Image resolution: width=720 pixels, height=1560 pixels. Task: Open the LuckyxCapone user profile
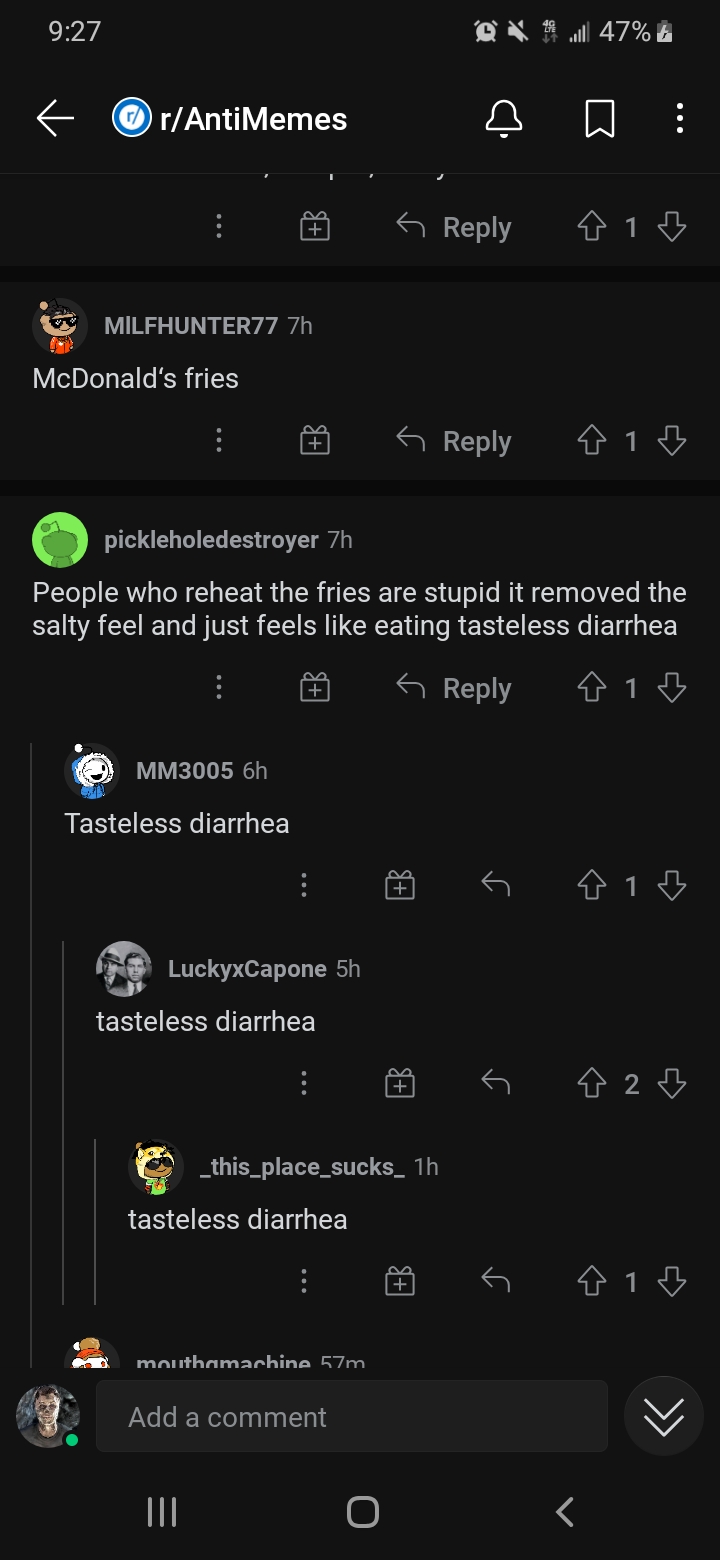pos(246,969)
